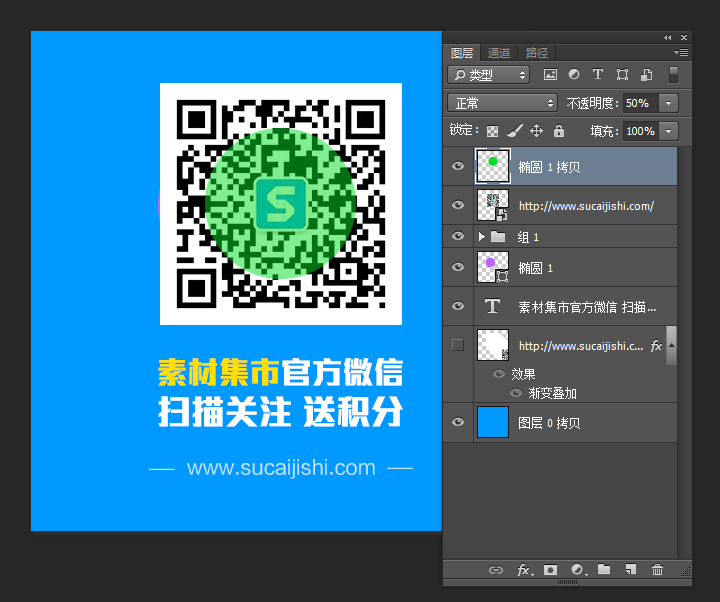
Task: Filter for smart object layers
Action: (647, 75)
